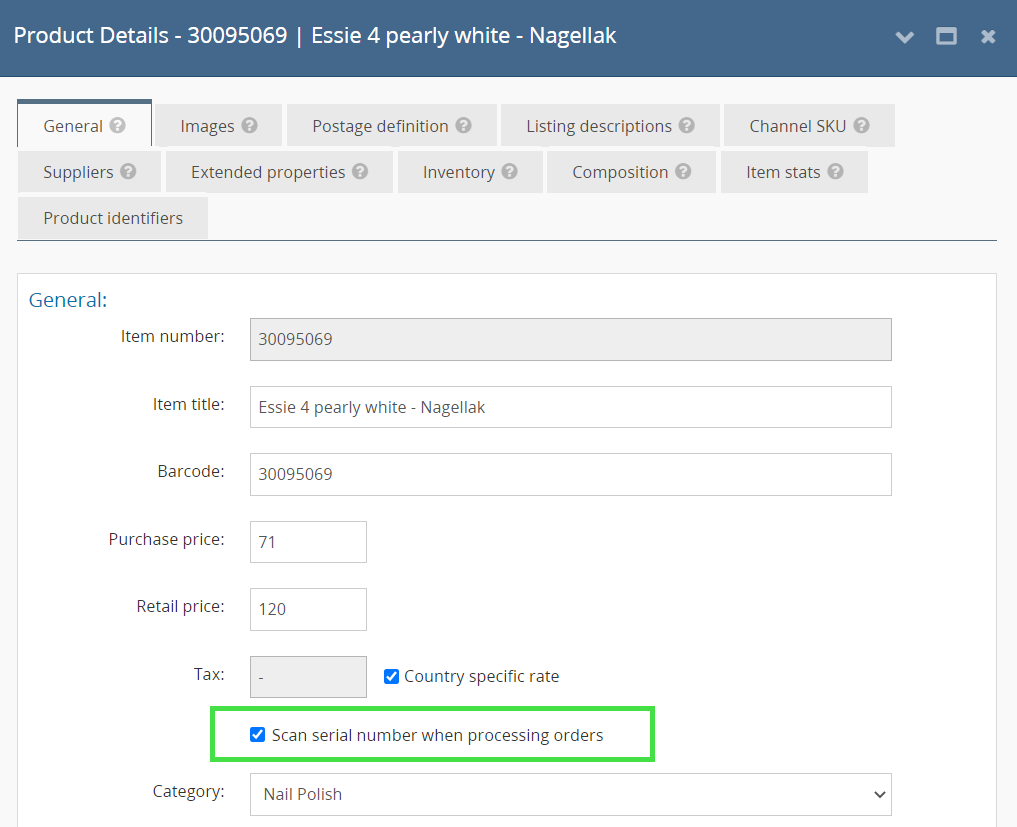
Task: Click help icon beside Inventory tab
Action: [510, 172]
